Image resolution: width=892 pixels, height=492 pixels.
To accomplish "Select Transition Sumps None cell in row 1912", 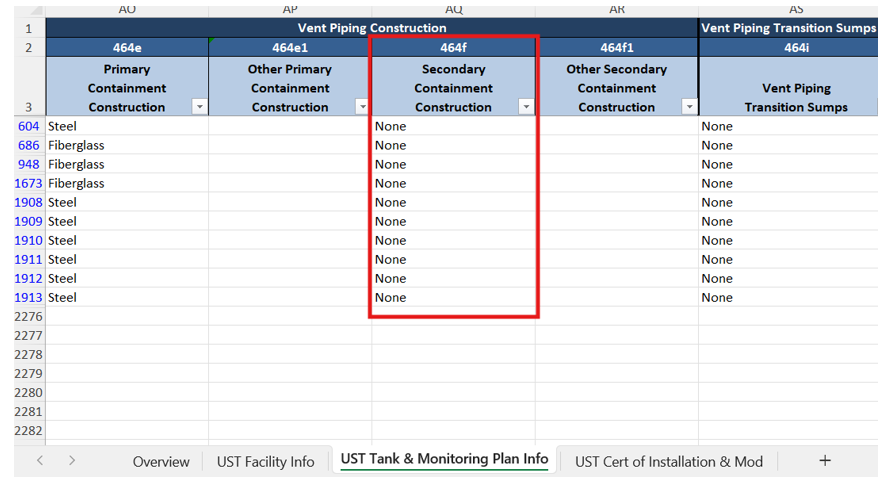I will pyautogui.click(x=788, y=279).
